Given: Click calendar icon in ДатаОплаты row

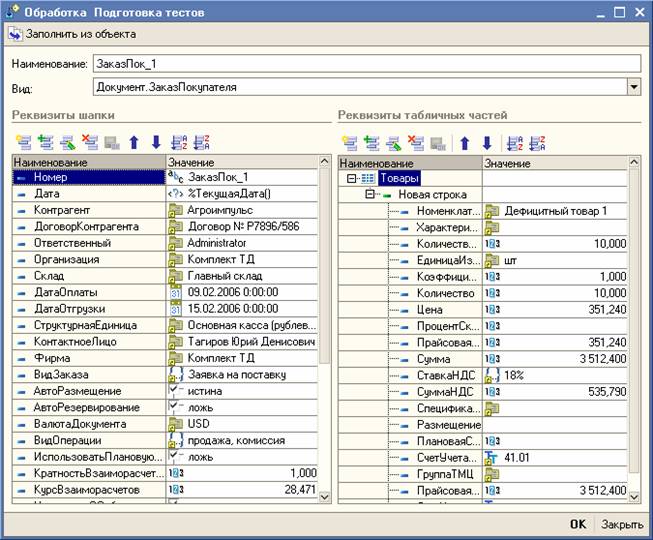Looking at the screenshot, I should point(175,292).
